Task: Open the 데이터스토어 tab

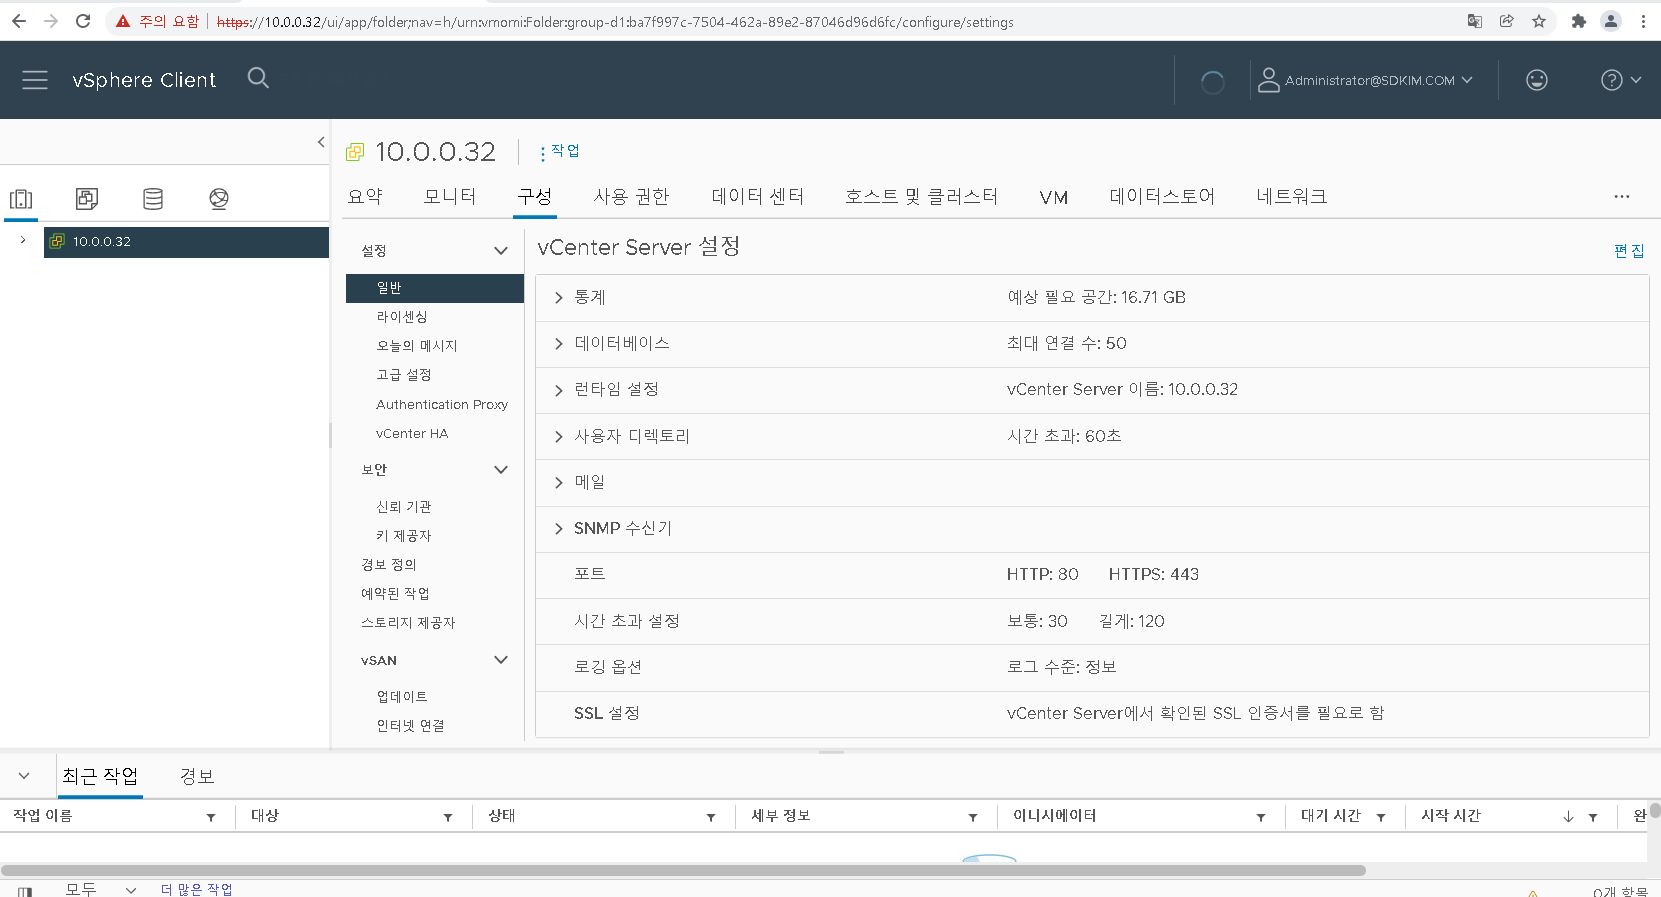Action: pos(1162,196)
